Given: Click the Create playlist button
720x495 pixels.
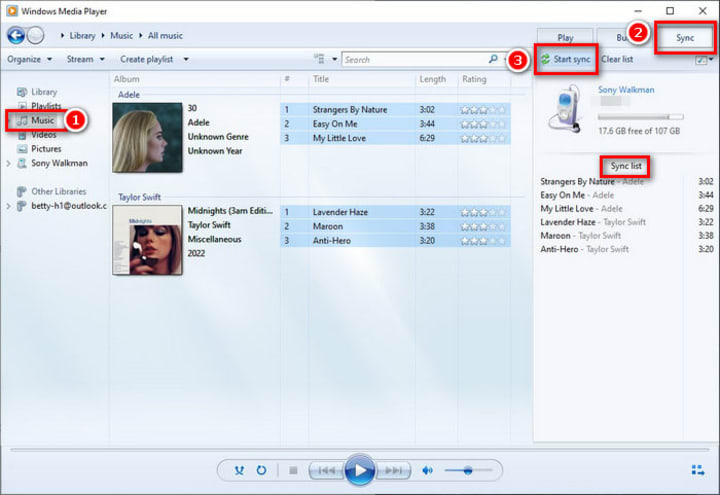Looking at the screenshot, I should pyautogui.click(x=146, y=59).
